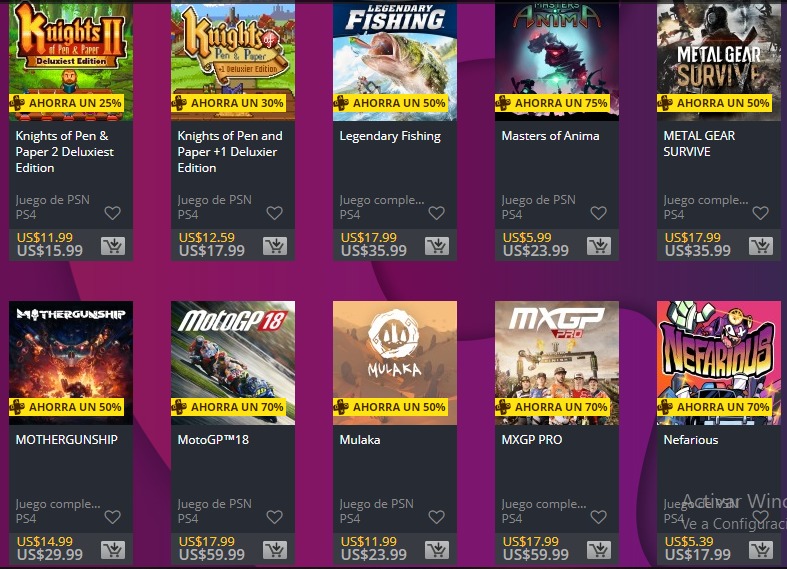
Task: Select the Legendary Fishing cover thumbnail
Action: [x=395, y=61]
